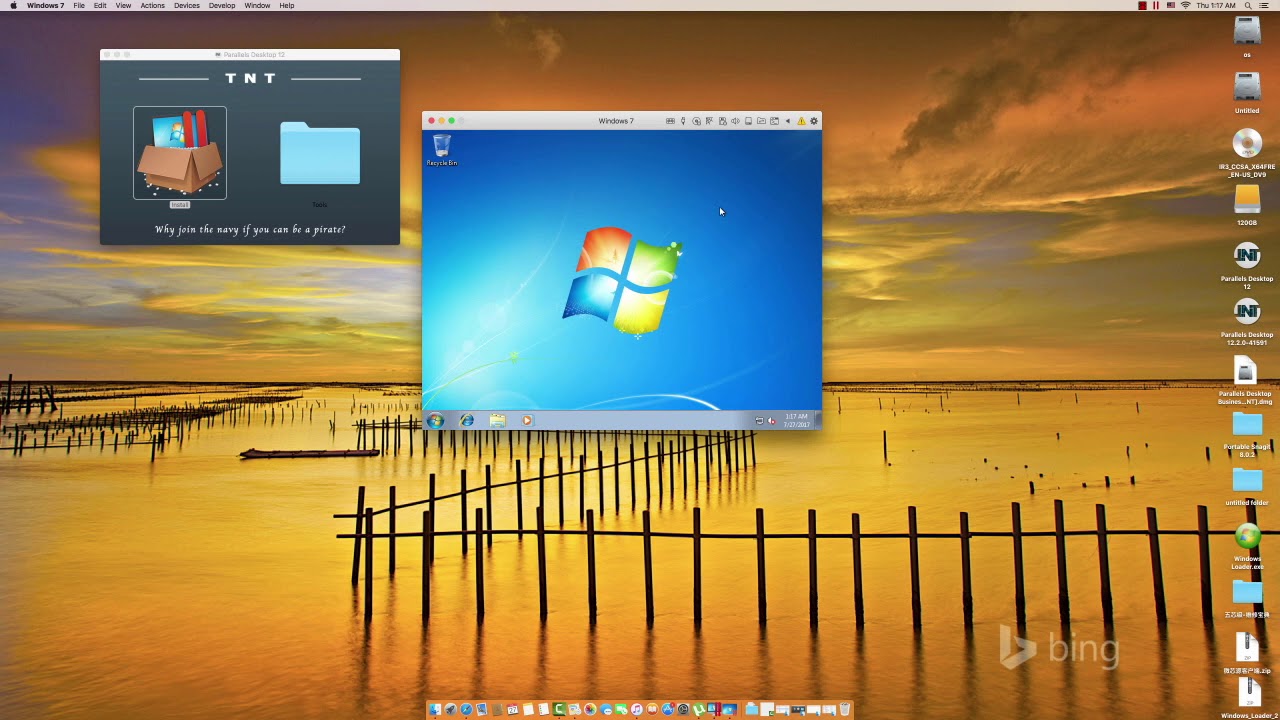Open the Devices menu
The width and height of the screenshot is (1280, 720).
coord(187,6)
